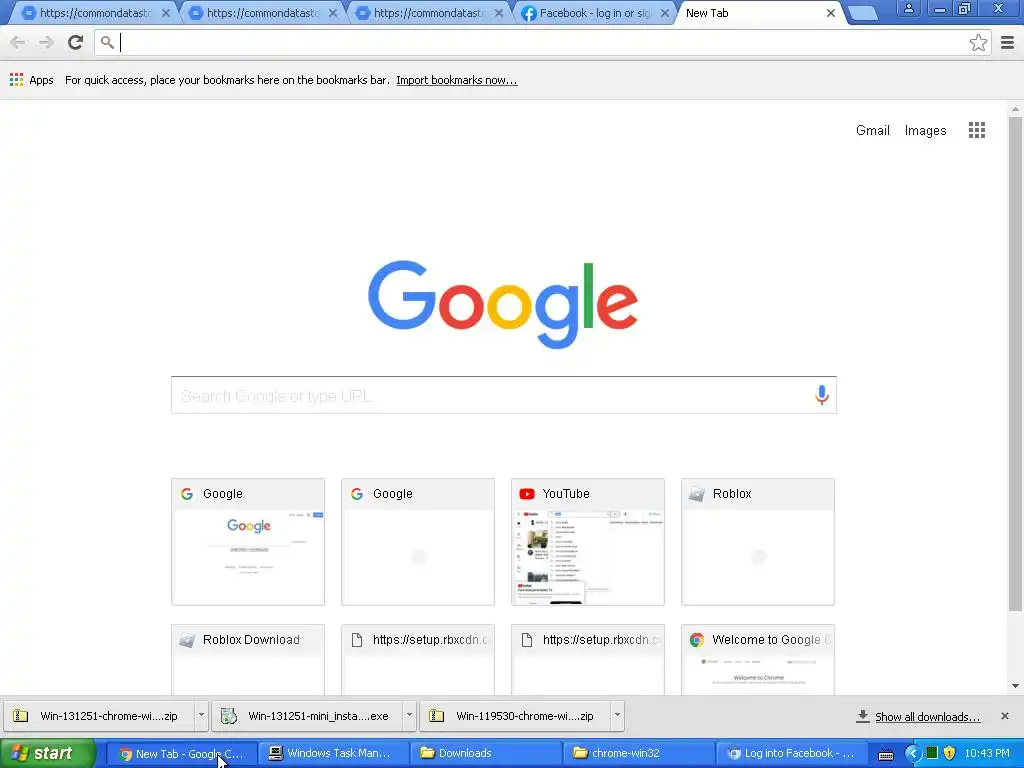Expand options for Win-119530 zip download

tap(616, 716)
